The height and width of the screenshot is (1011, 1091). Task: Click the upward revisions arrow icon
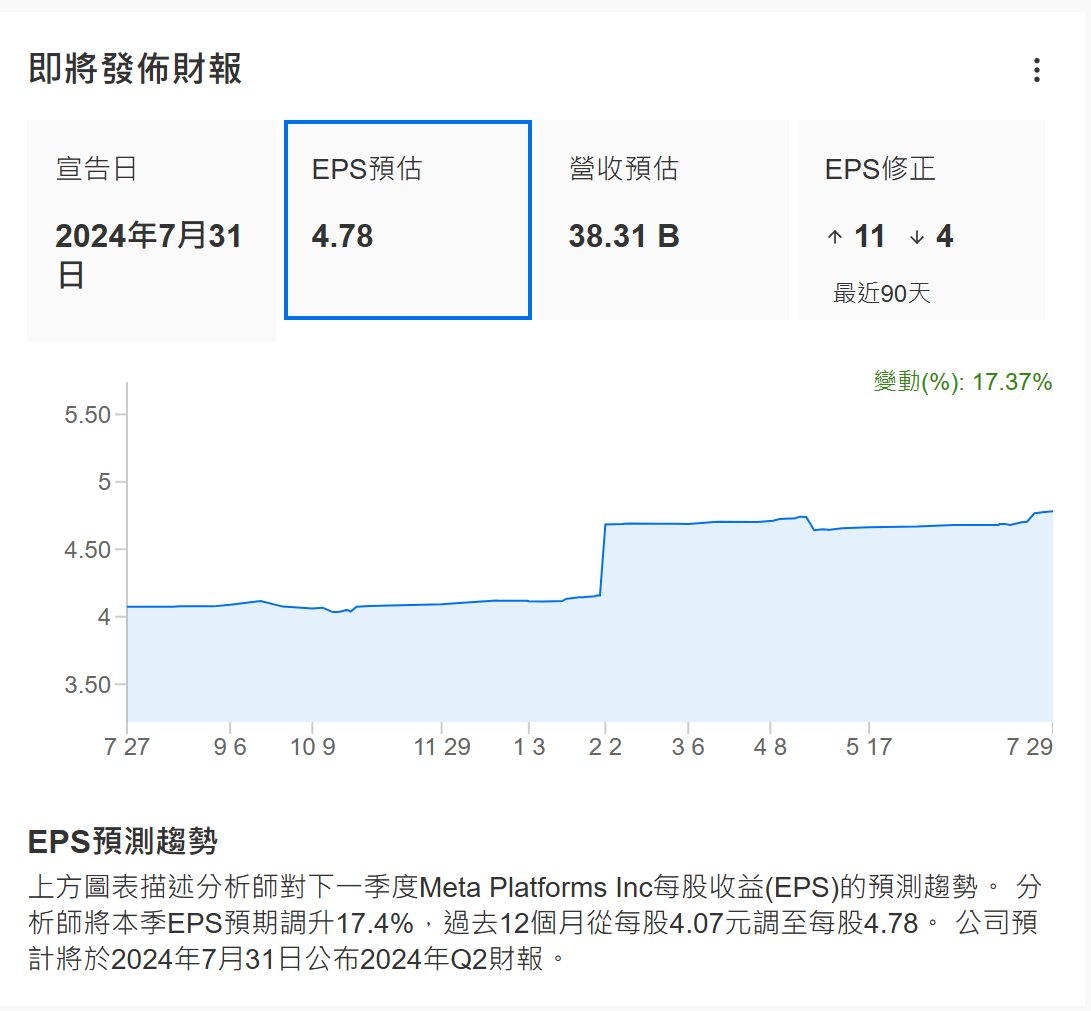point(835,237)
